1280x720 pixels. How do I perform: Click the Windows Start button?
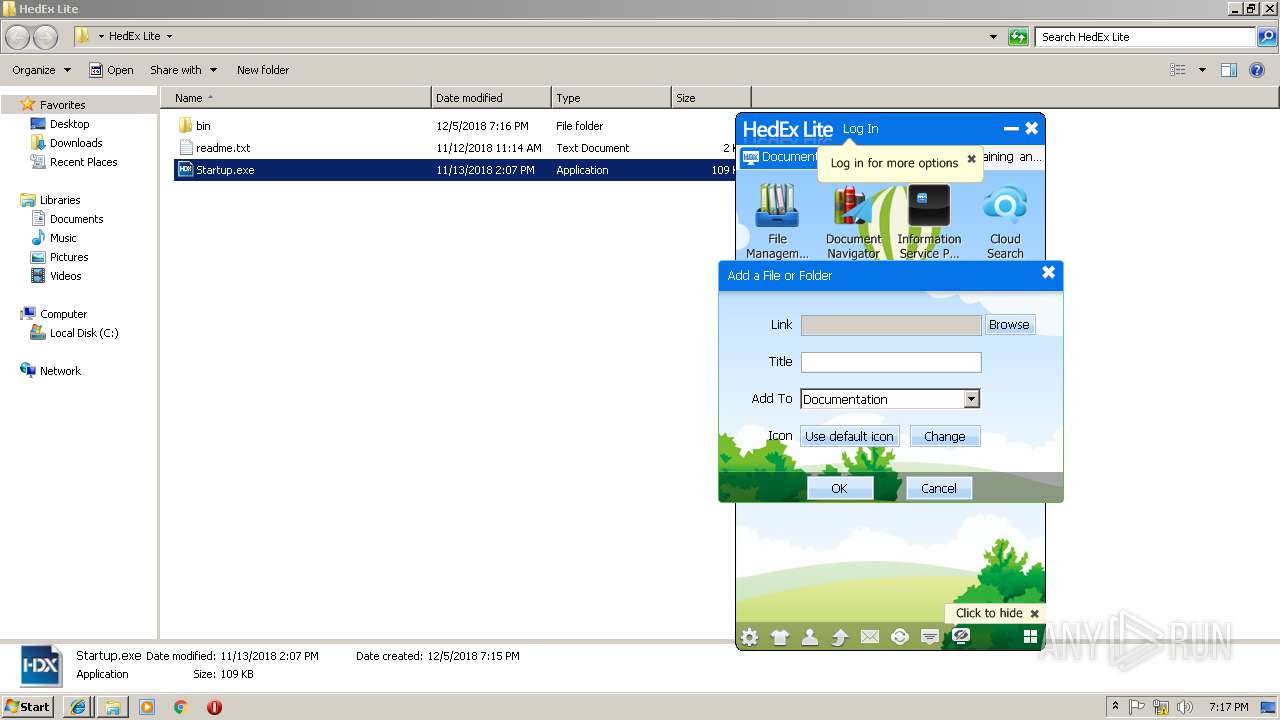27,706
